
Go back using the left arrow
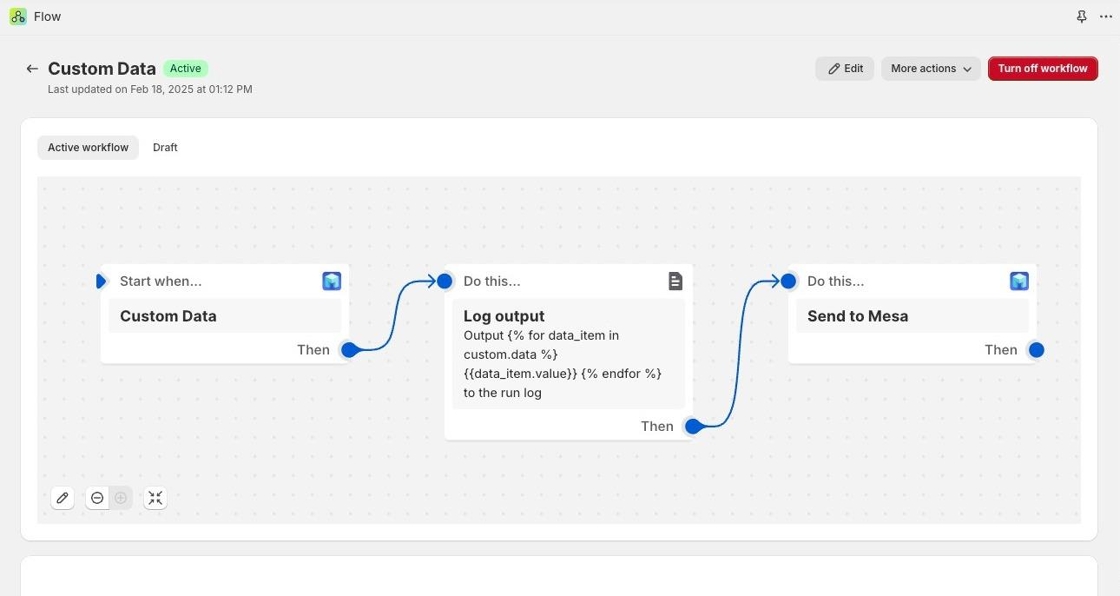(32, 69)
